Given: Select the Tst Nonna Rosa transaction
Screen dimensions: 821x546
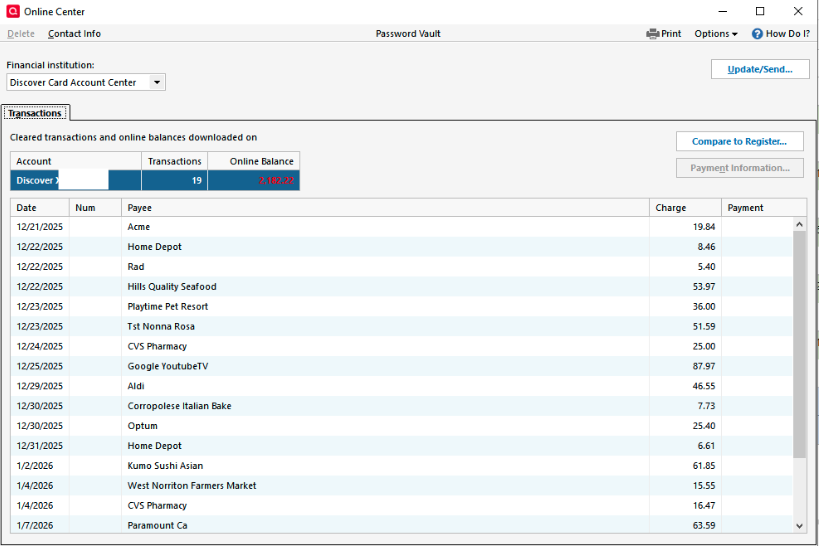Looking at the screenshot, I should (401, 326).
